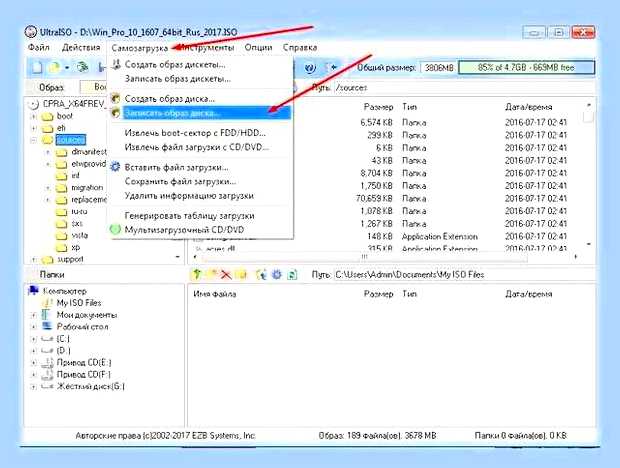Click the Самозагрузка menu

tap(140, 48)
